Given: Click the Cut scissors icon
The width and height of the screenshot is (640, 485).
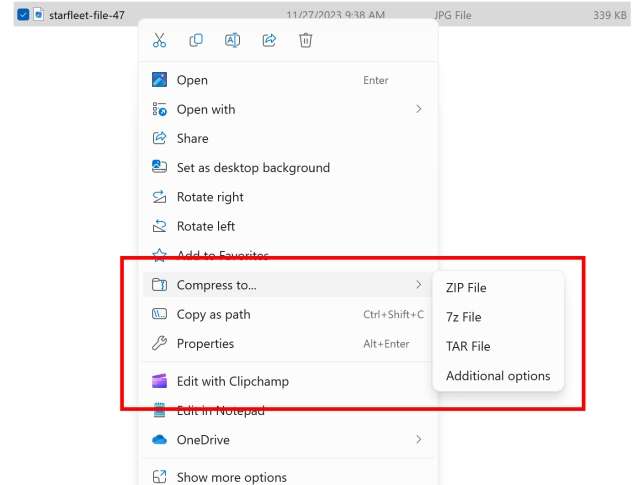Looking at the screenshot, I should pos(159,41).
